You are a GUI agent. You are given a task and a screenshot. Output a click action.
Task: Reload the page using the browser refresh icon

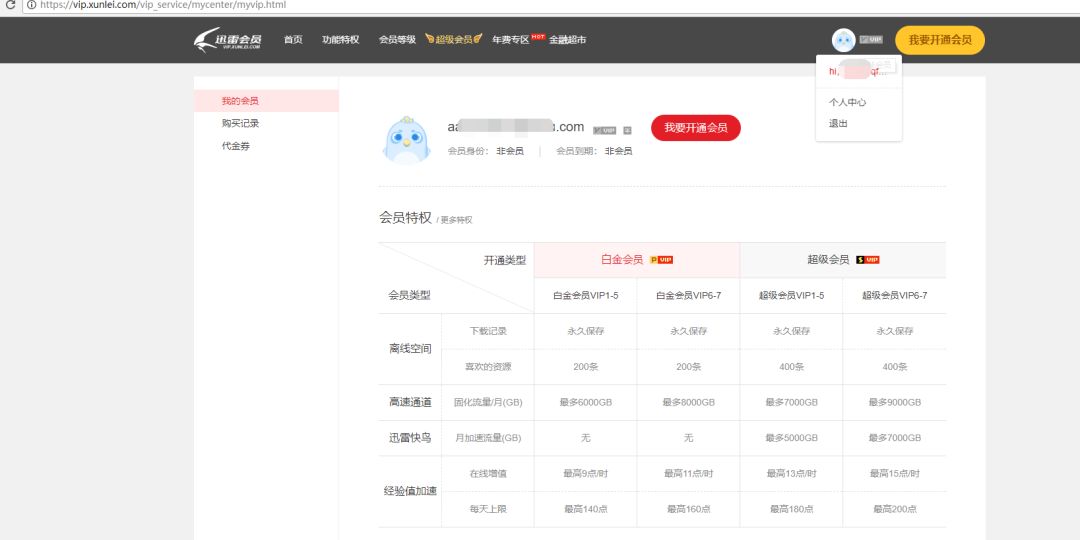[x=10, y=5]
